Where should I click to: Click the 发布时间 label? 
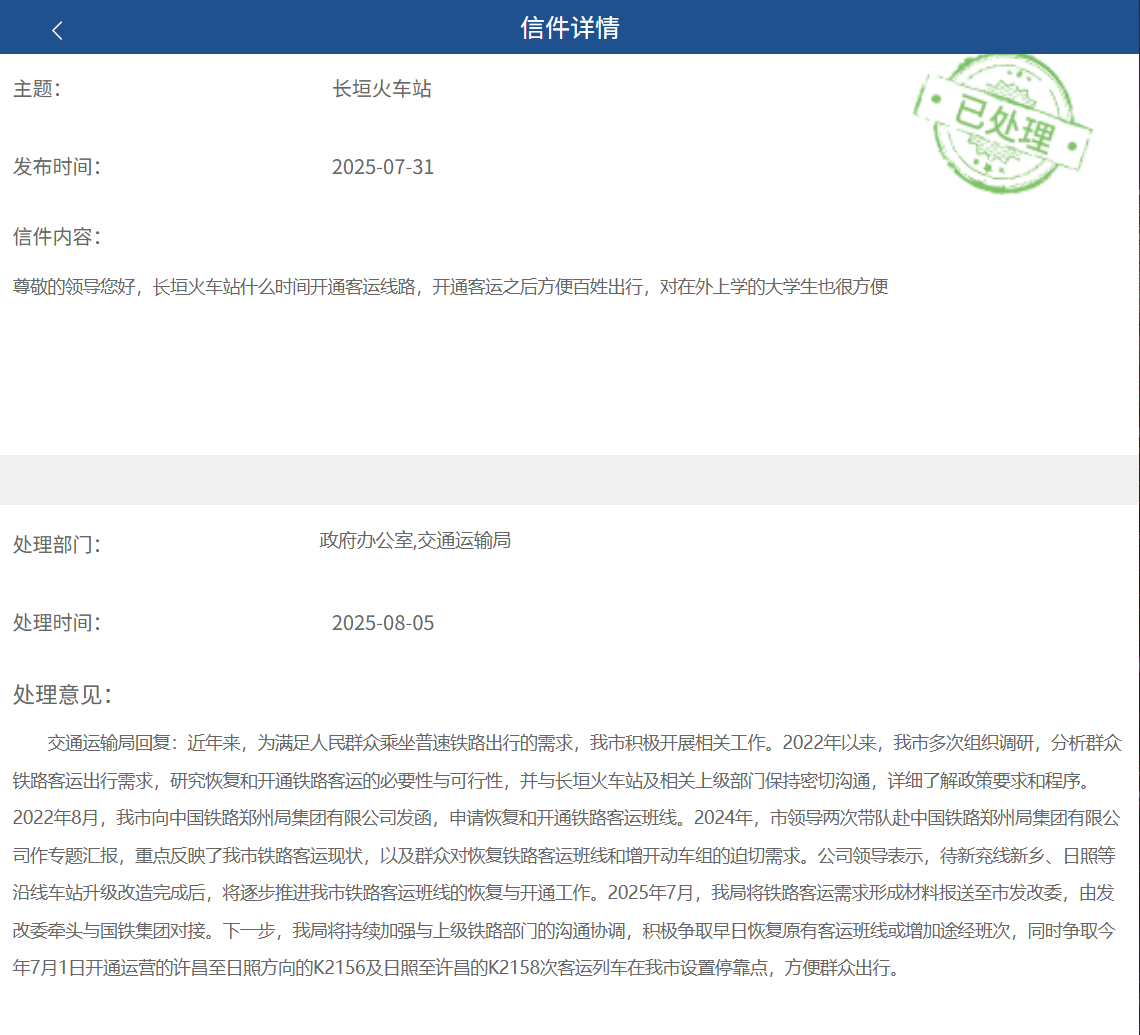click(x=57, y=167)
